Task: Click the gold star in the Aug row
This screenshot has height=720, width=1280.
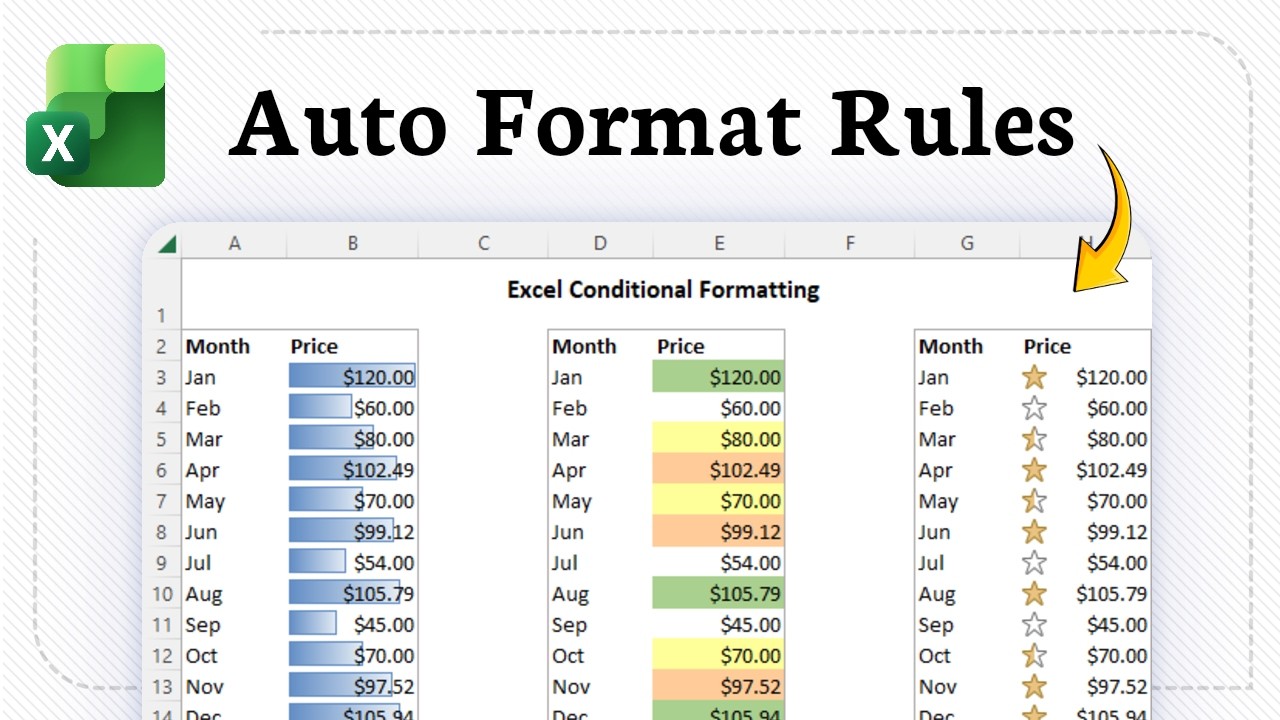Action: pos(1034,594)
